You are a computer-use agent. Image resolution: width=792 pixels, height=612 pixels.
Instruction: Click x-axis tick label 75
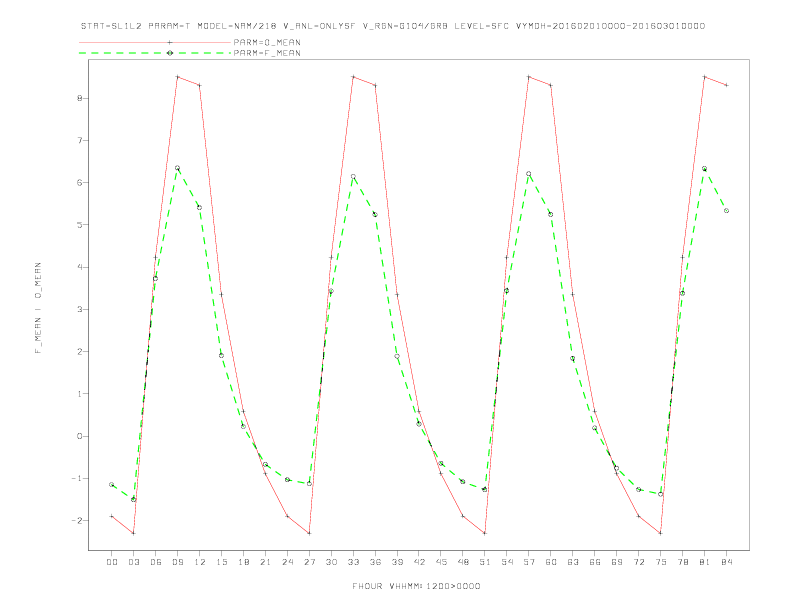661,562
